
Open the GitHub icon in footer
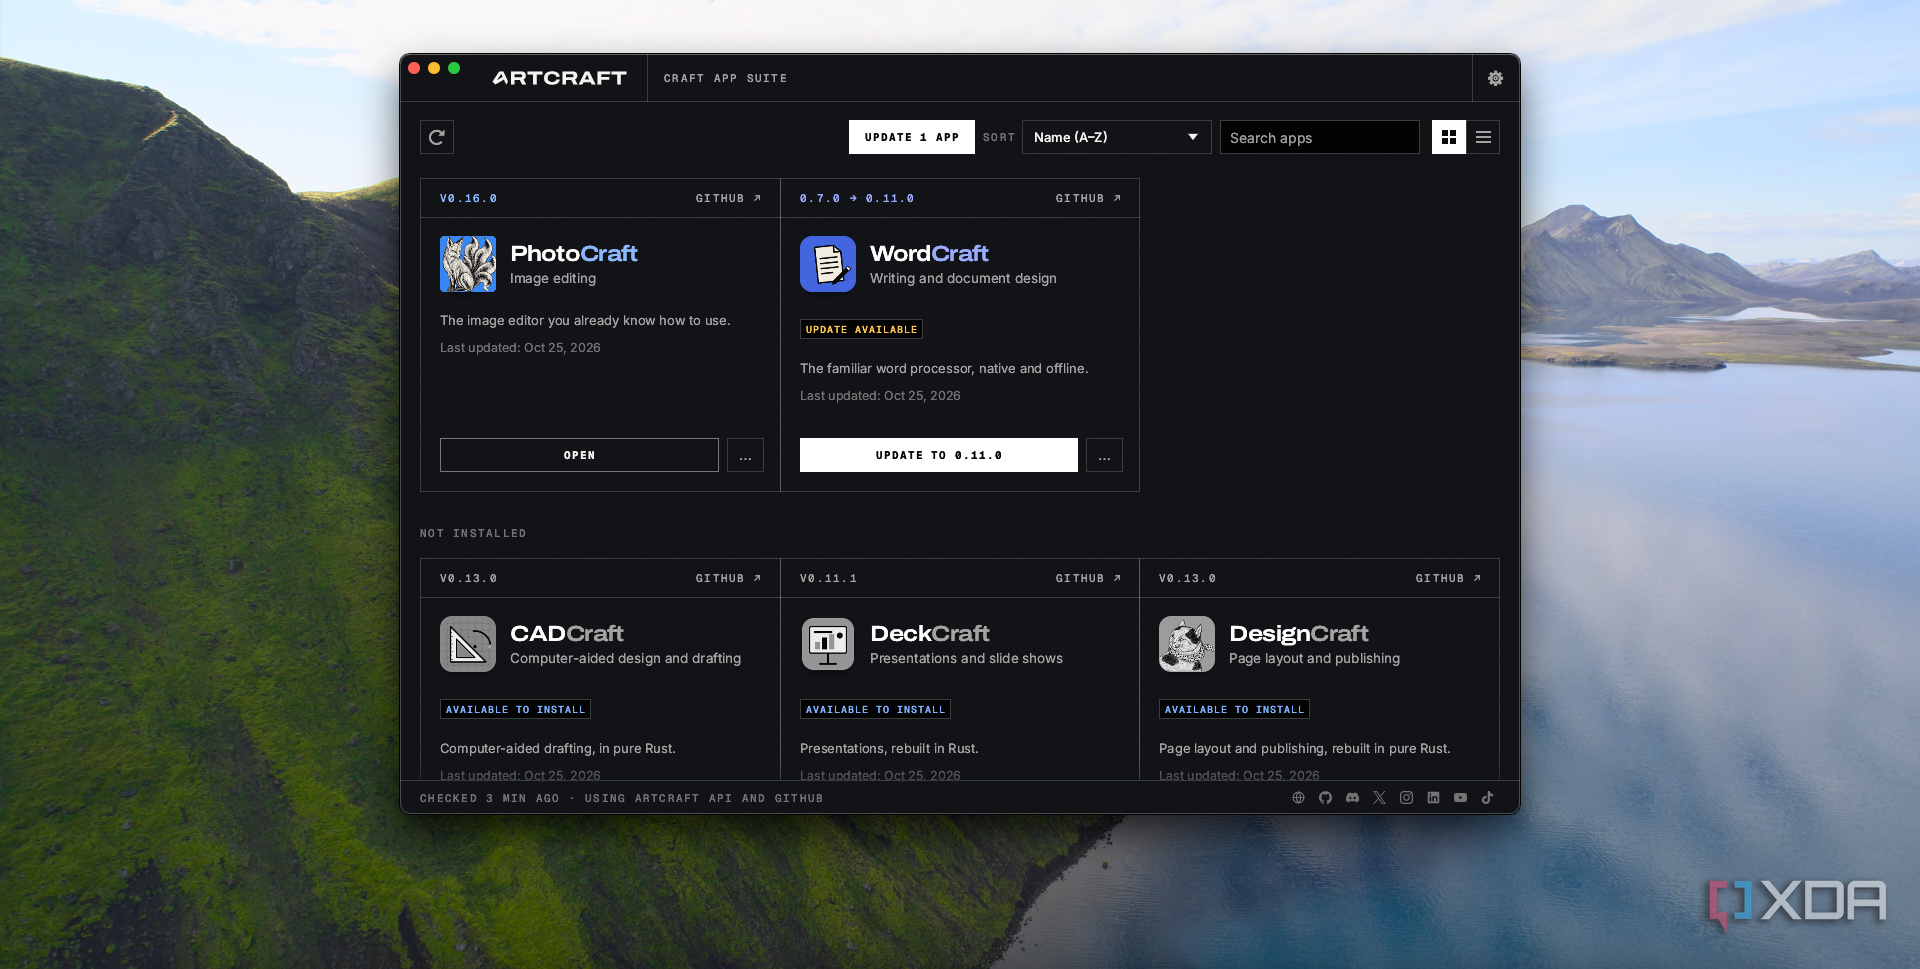[x=1325, y=798]
